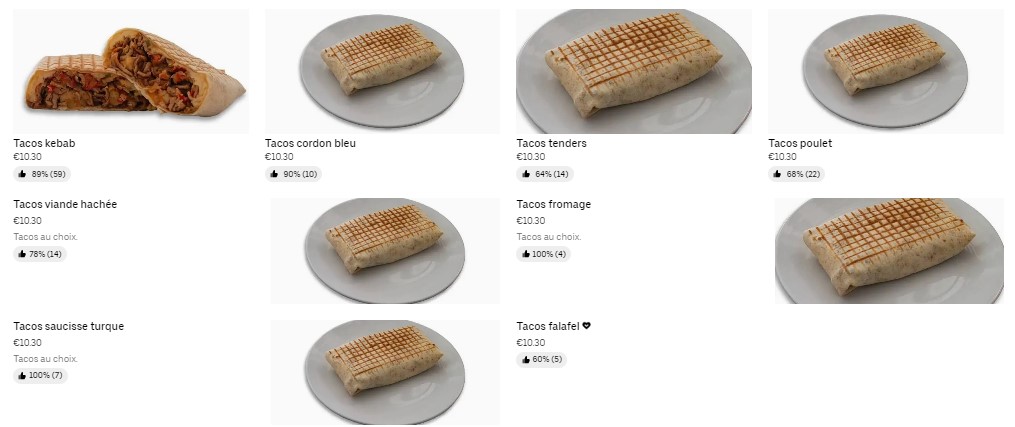Viewport: 1015px width, 427px height.
Task: Click the thumbs-up icon on Tacos kebab rating
Action: pos(22,174)
